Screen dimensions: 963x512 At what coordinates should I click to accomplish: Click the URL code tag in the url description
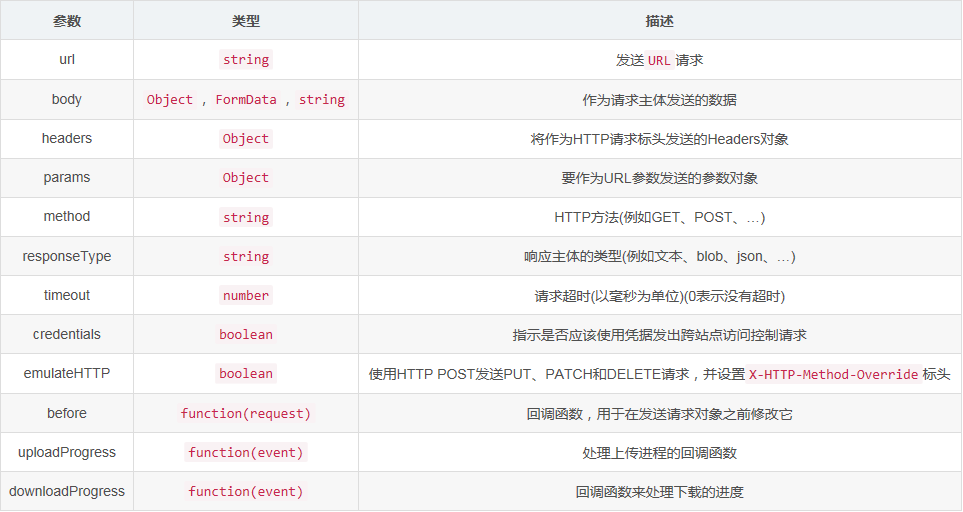pyautogui.click(x=659, y=60)
